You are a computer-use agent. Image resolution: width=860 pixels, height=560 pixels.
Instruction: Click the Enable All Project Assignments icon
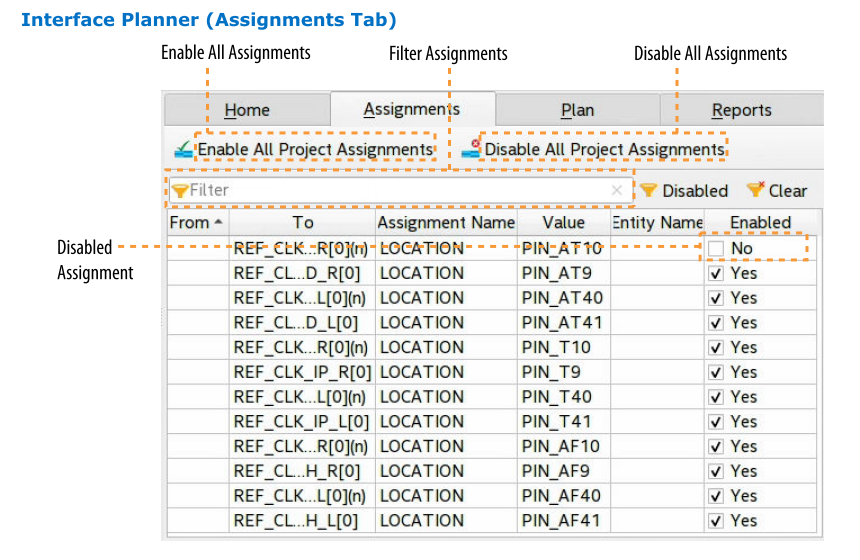pos(183,150)
